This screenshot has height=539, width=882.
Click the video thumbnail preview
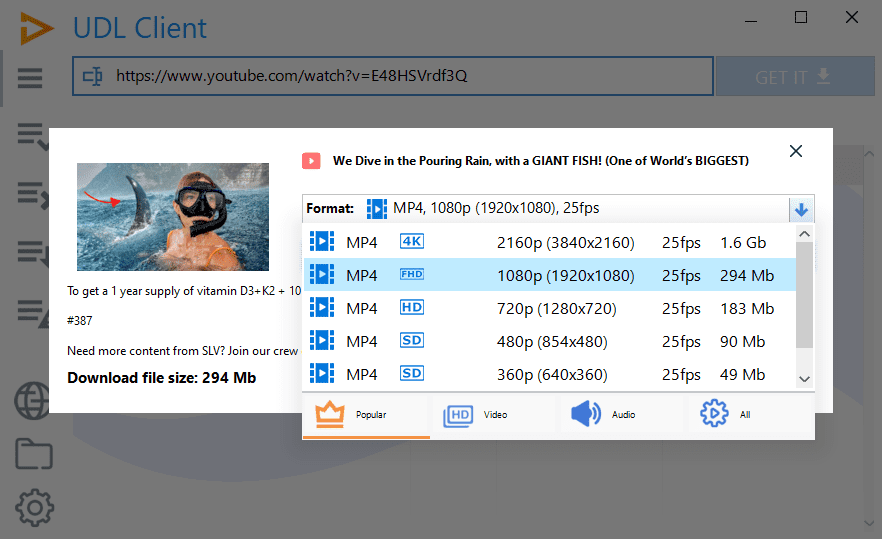[x=173, y=217]
